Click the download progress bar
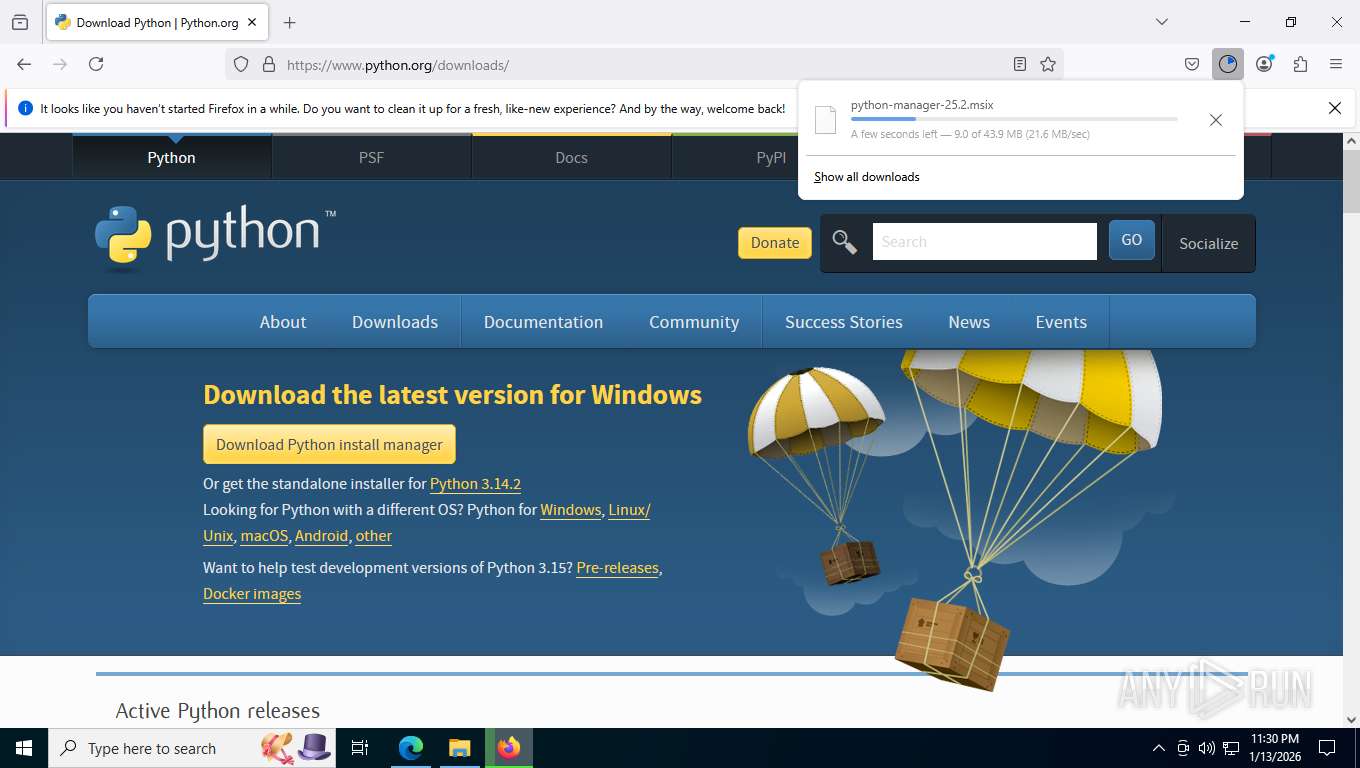The height and width of the screenshot is (768, 1360). coord(1014,119)
